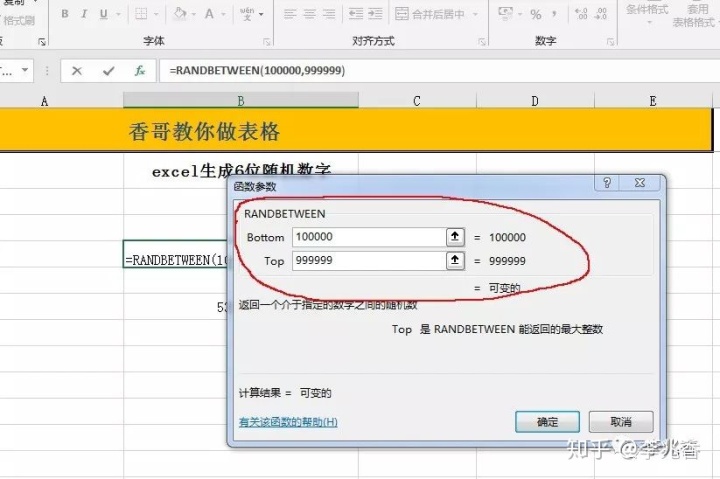Screen dimensions: 720x479
Task: Close the 函数参数 dialog
Action: pos(640,183)
